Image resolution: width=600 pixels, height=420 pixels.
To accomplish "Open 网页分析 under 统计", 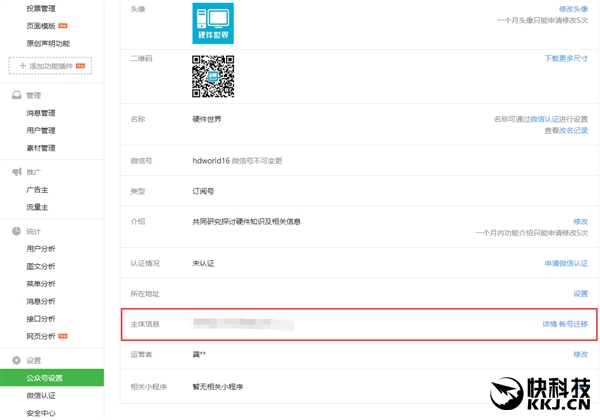I will [41, 336].
